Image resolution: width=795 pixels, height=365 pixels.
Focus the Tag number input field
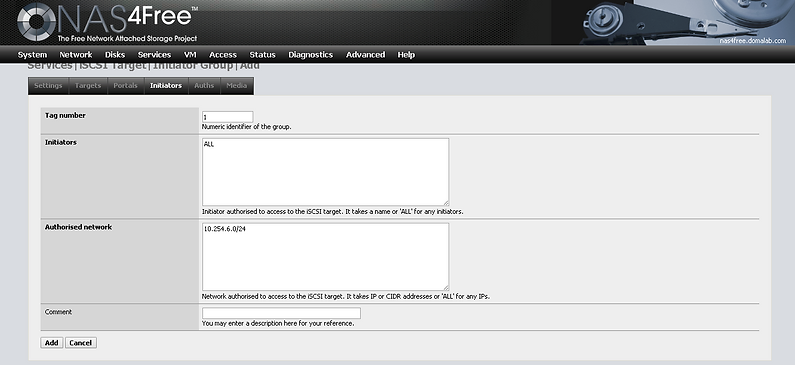[227, 117]
